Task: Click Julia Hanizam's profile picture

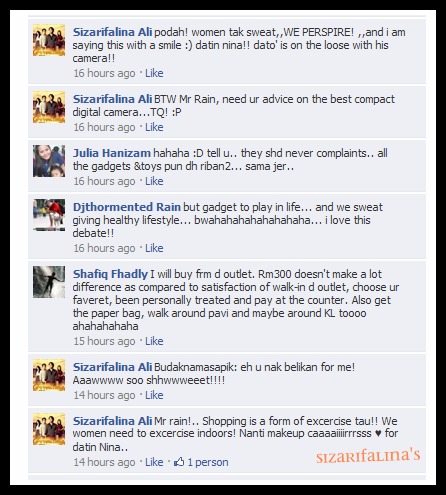Action: tap(49, 161)
